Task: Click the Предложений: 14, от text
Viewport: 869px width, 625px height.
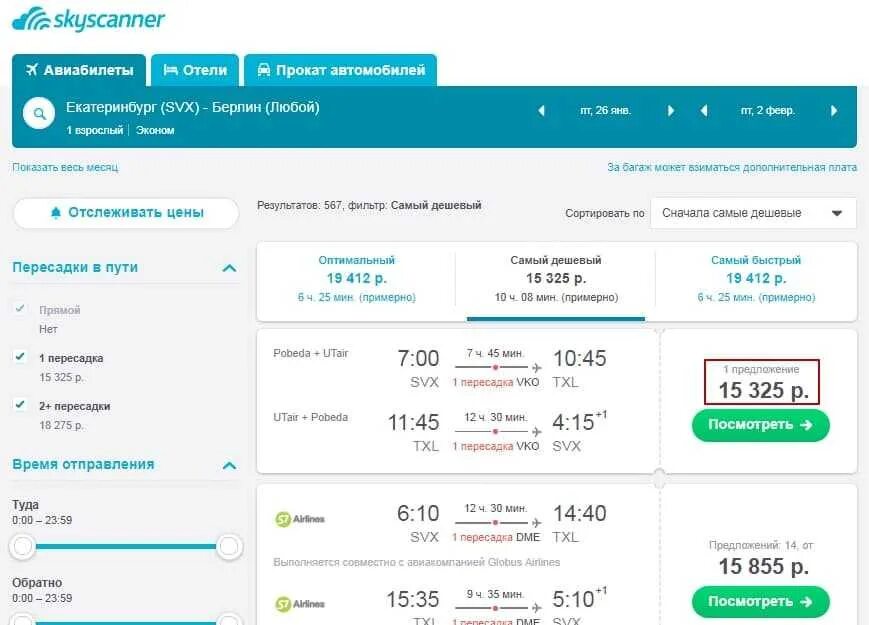Action: tap(761, 545)
